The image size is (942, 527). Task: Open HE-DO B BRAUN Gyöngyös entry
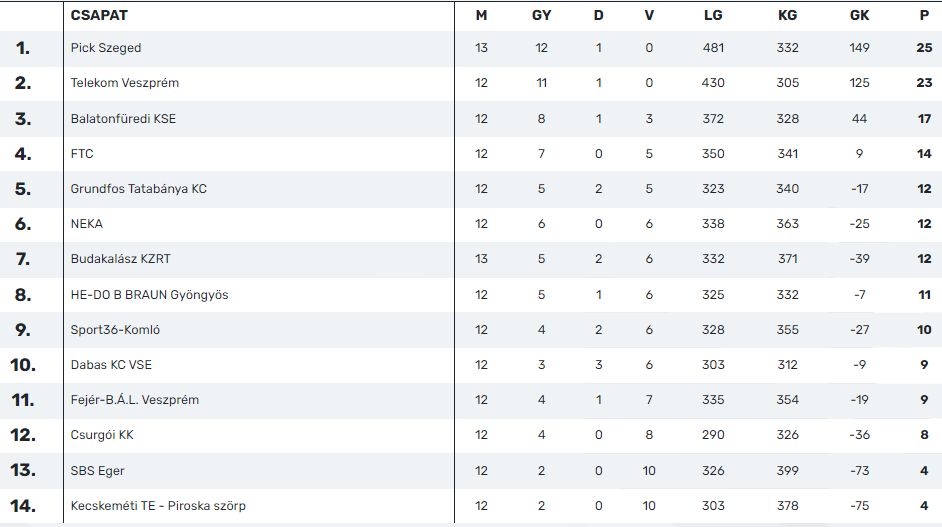(x=150, y=294)
